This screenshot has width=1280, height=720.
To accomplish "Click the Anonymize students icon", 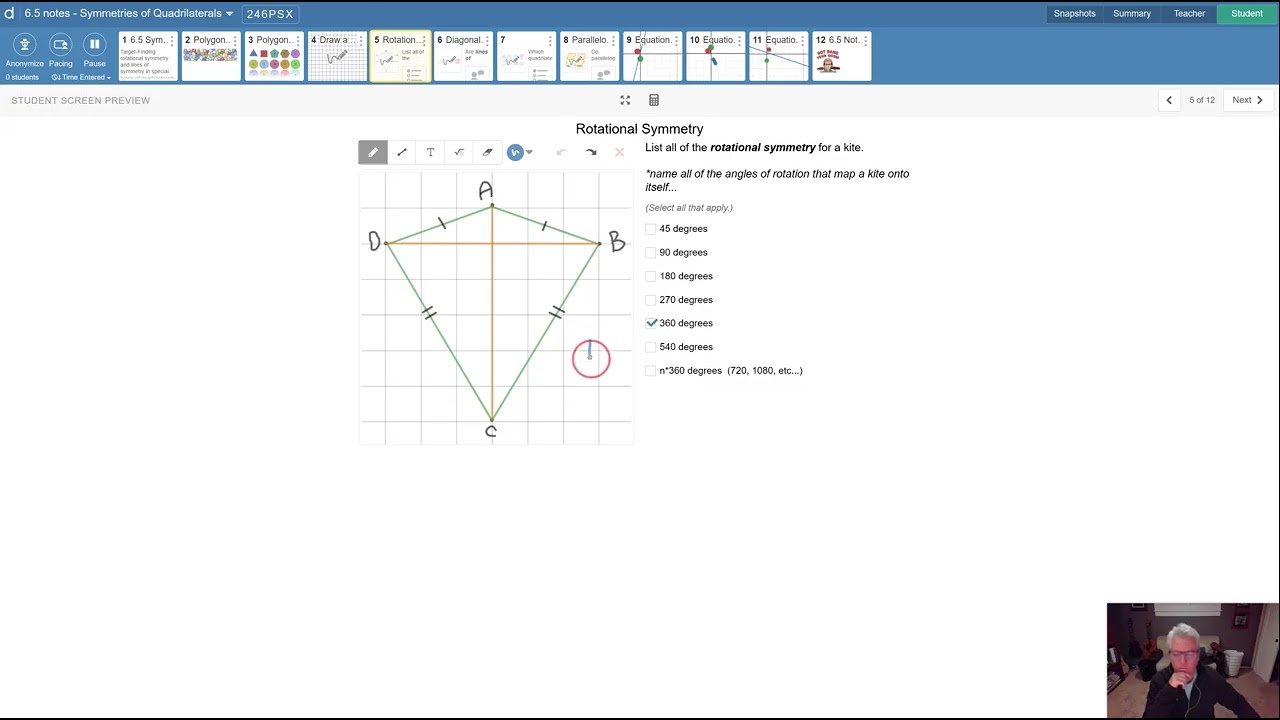I will coord(25,44).
